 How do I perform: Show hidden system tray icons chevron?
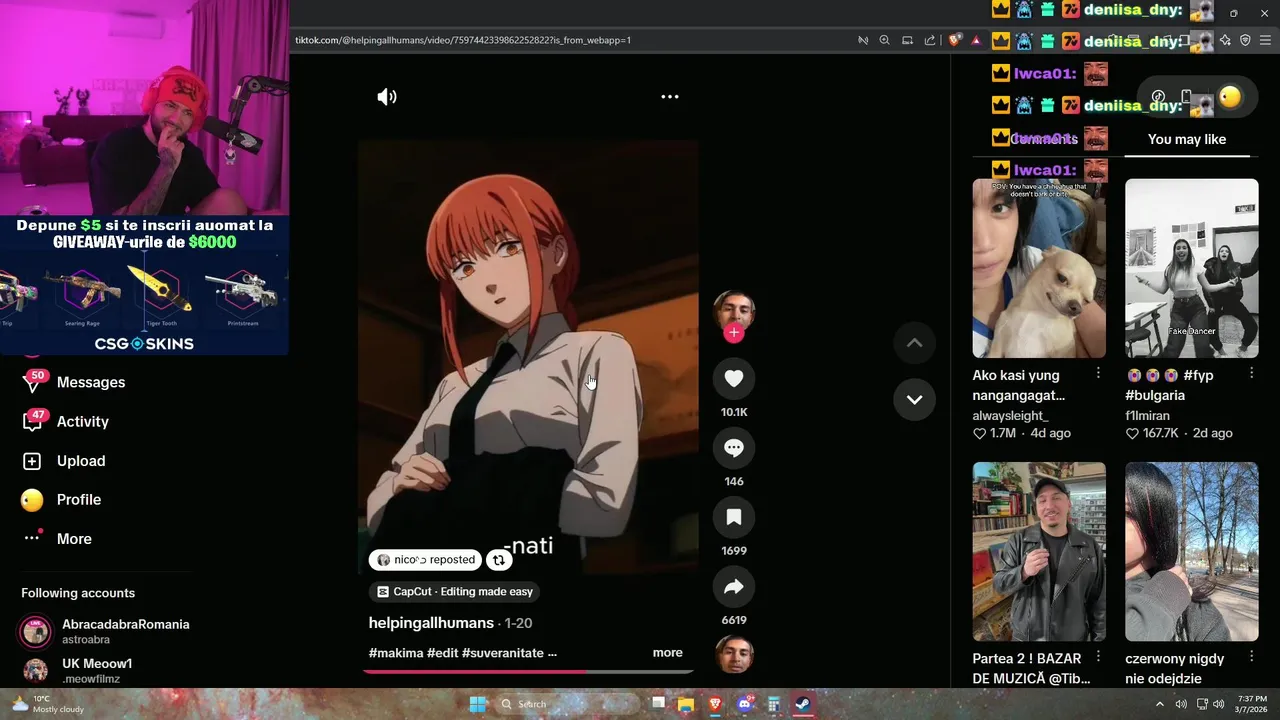1160,704
